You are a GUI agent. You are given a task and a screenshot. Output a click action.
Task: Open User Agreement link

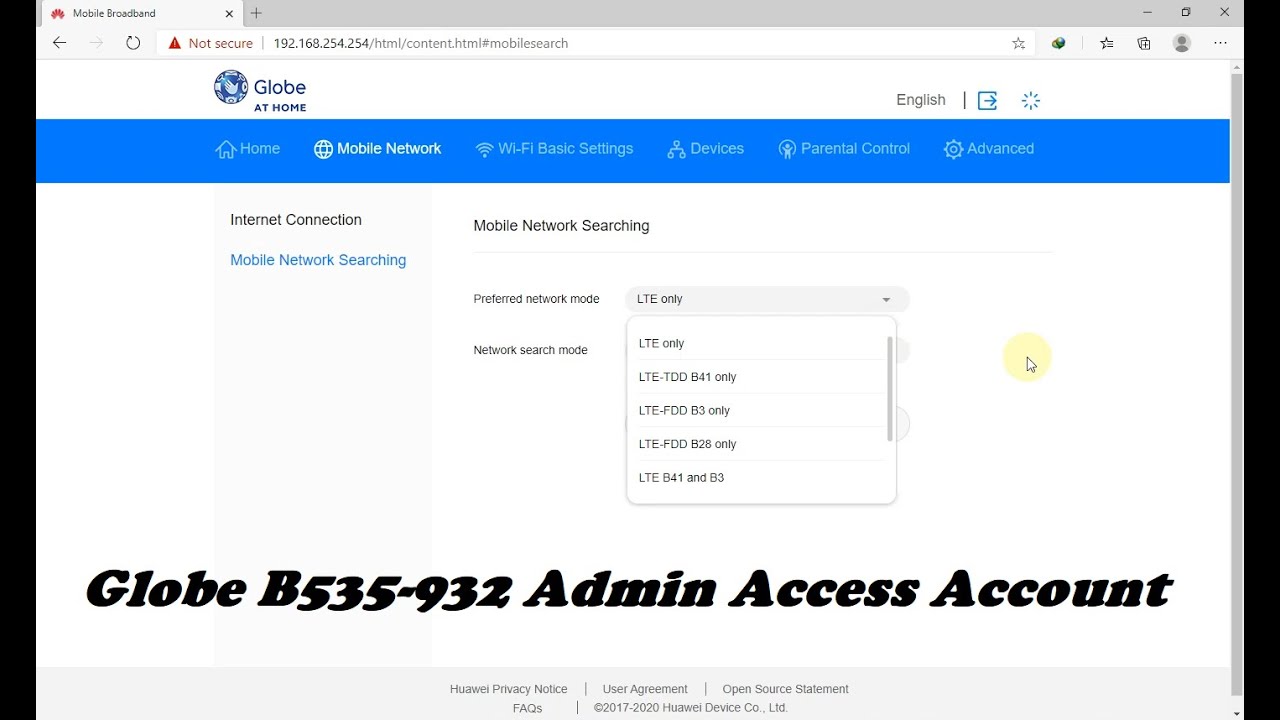point(645,689)
